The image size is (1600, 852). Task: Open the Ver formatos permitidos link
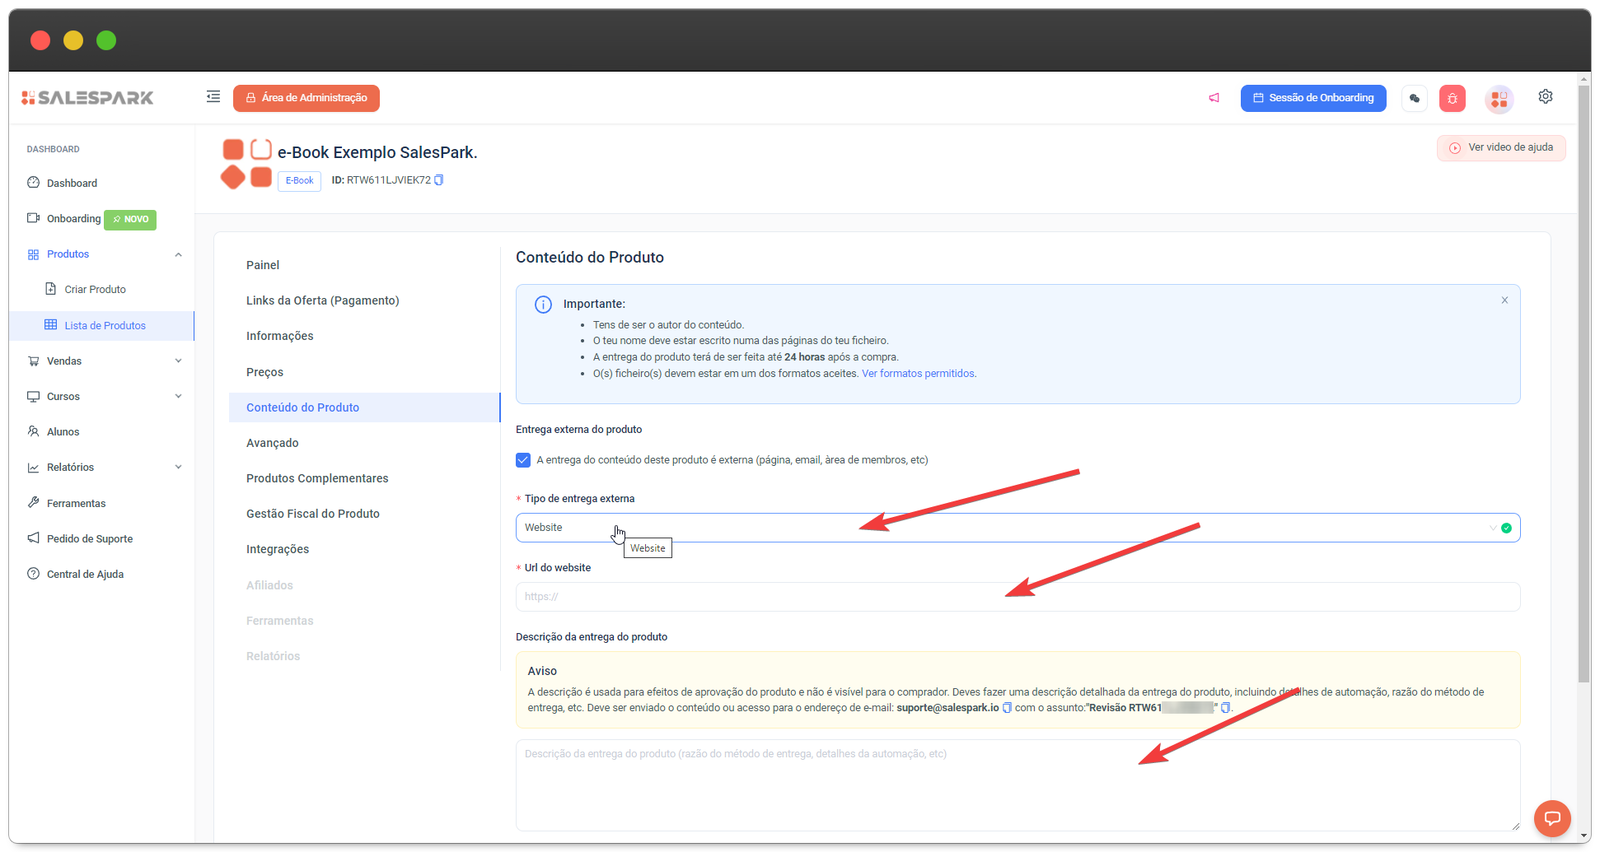[918, 374]
